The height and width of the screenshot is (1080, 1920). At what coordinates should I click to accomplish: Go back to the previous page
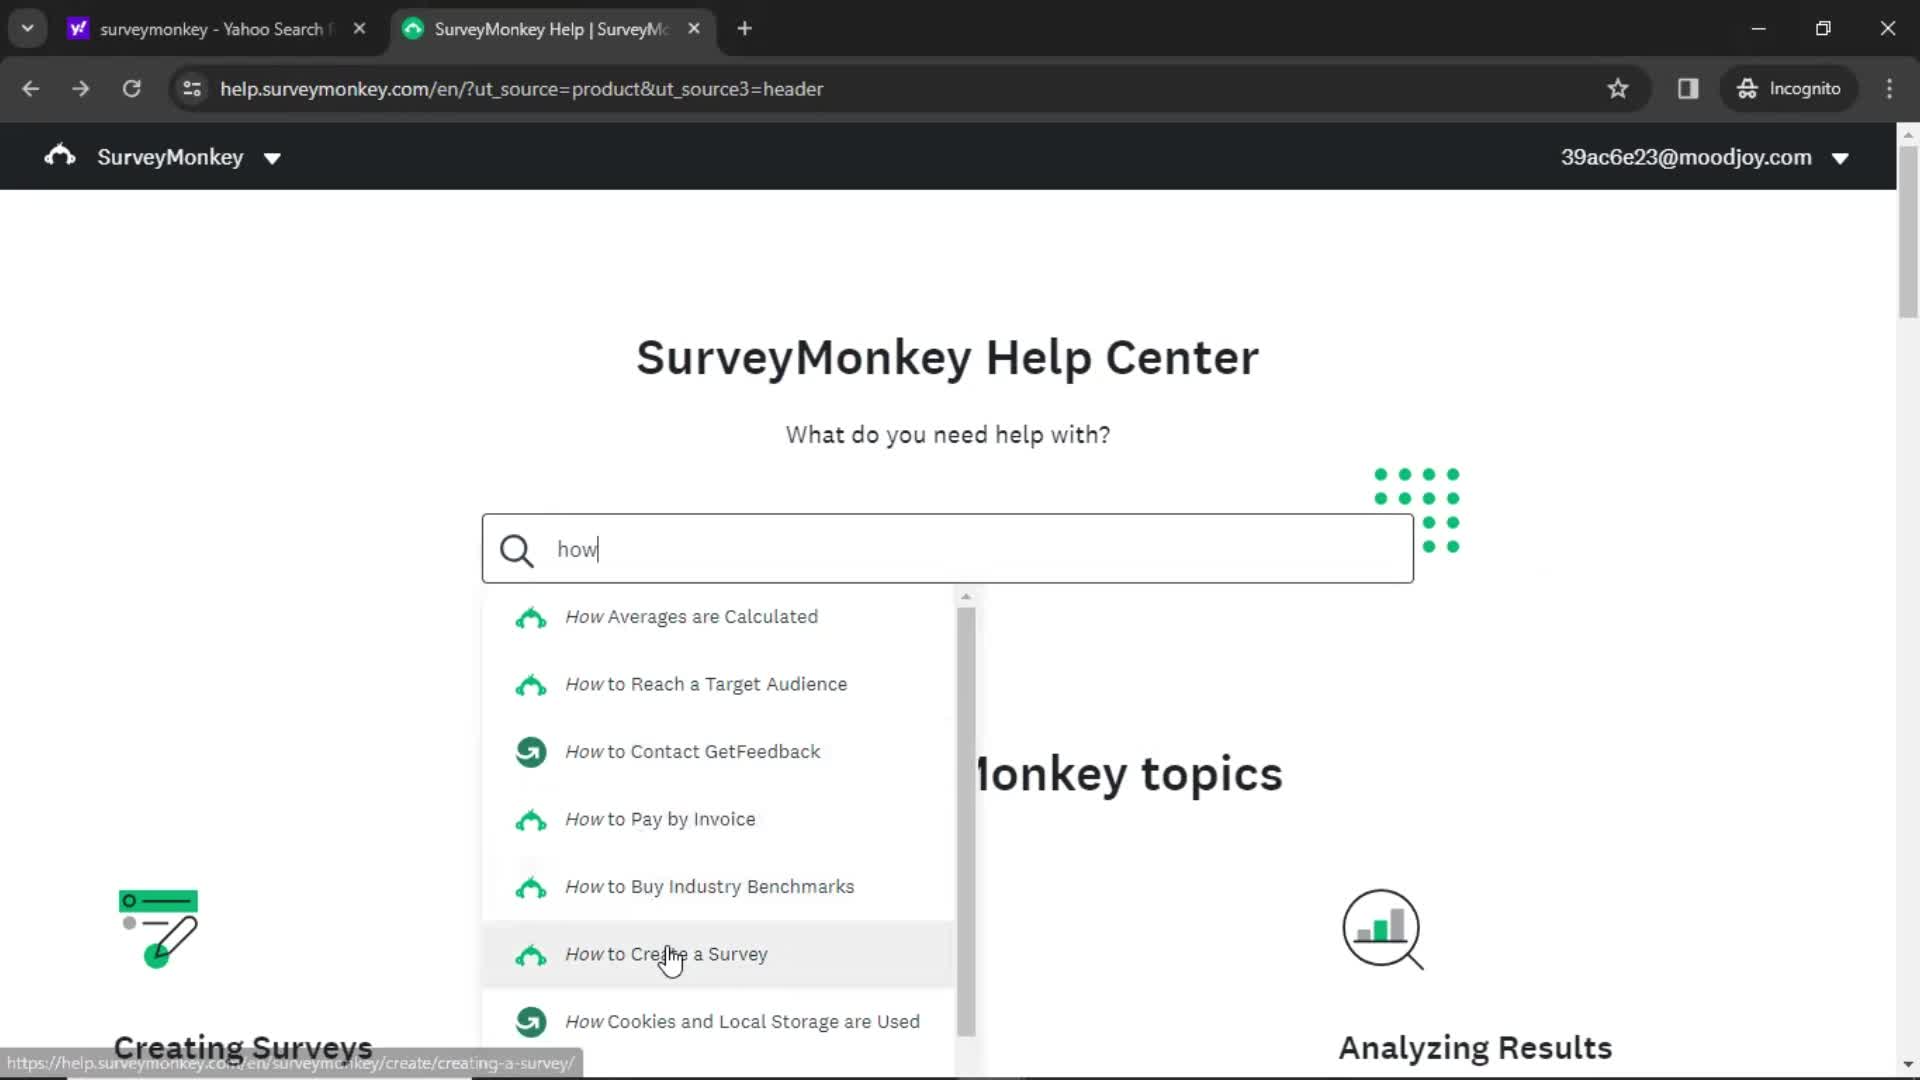click(31, 89)
